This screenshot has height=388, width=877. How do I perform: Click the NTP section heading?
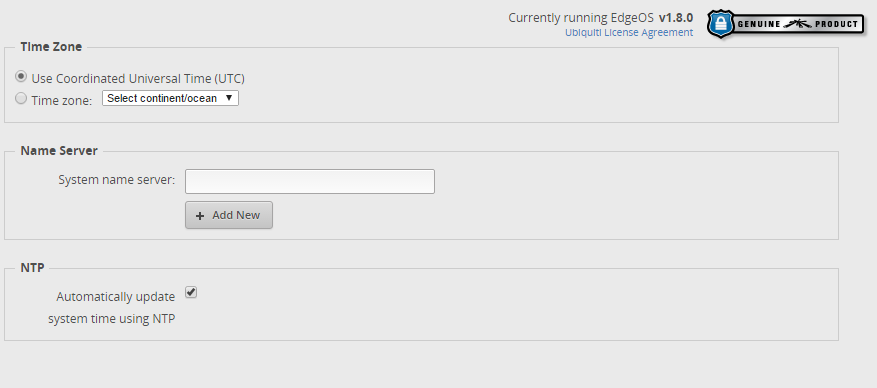pyautogui.click(x=32, y=268)
